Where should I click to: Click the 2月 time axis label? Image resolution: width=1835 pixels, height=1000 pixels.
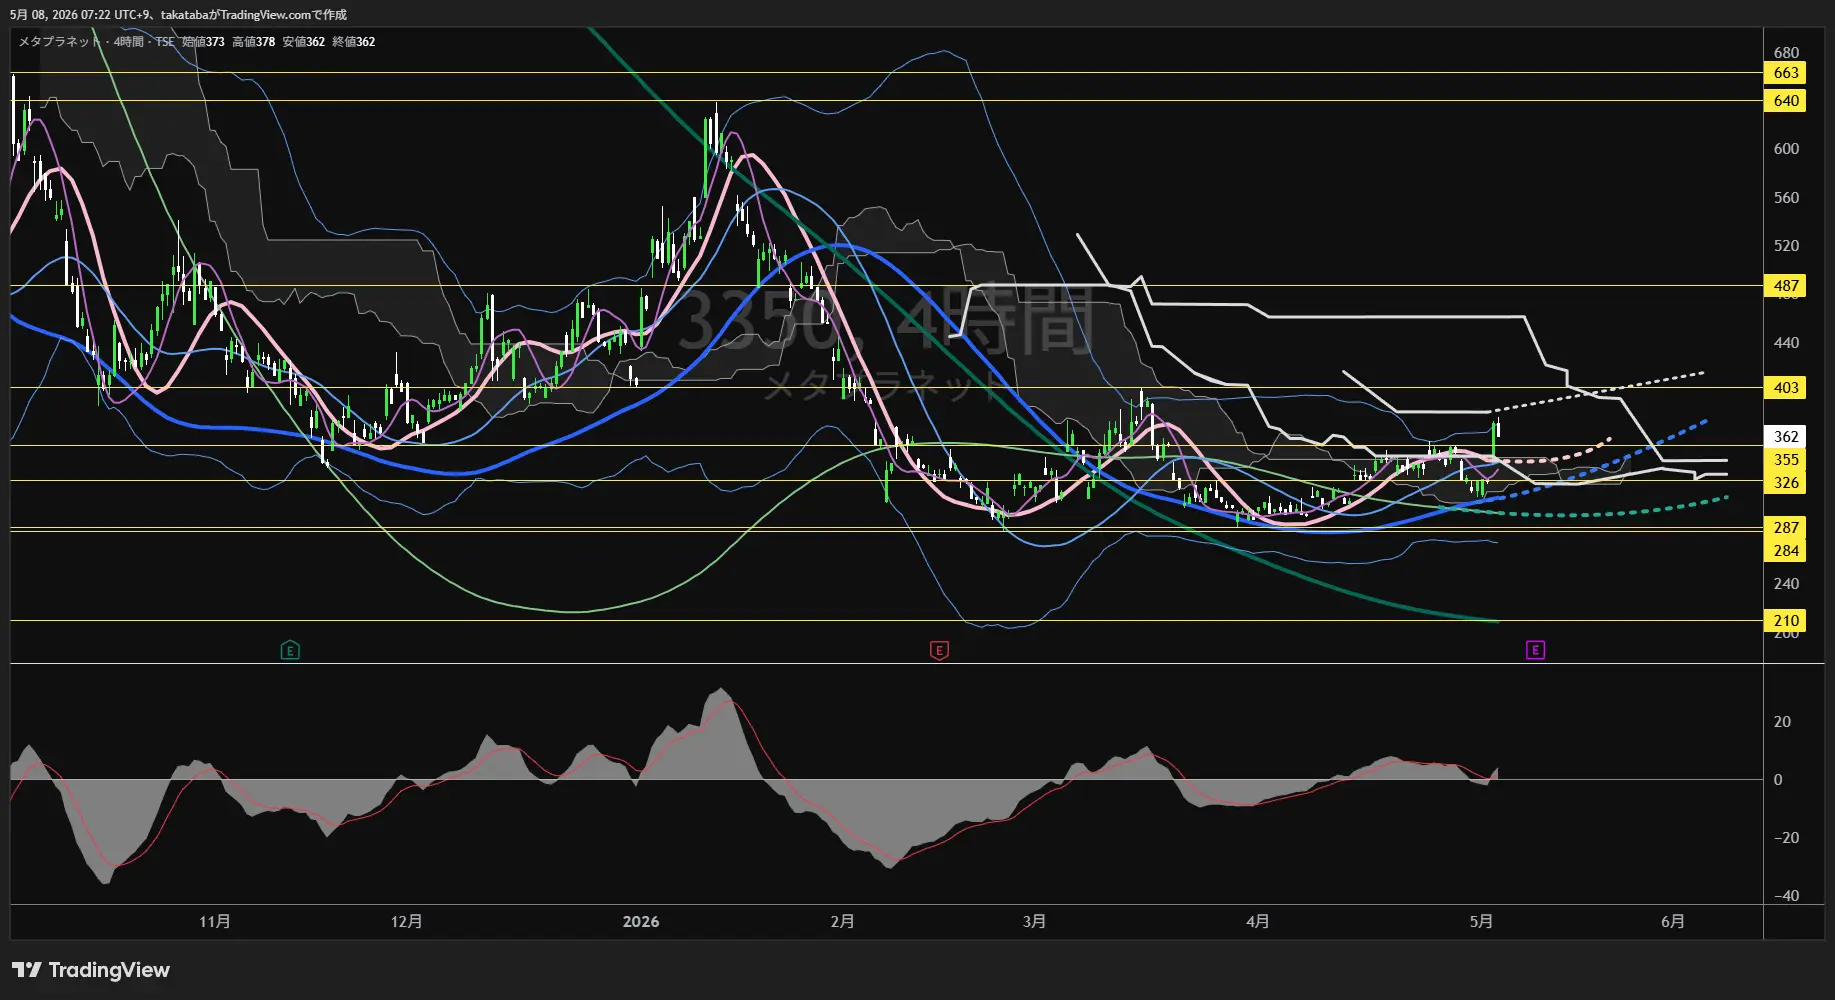(x=842, y=922)
